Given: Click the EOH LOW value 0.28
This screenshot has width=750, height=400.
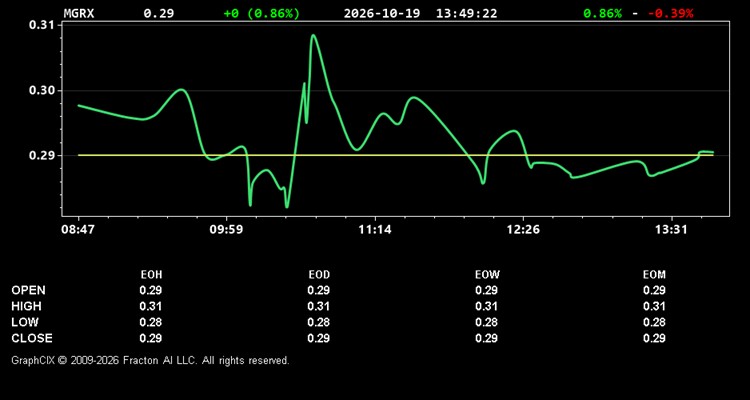Looking at the screenshot, I should [151, 322].
